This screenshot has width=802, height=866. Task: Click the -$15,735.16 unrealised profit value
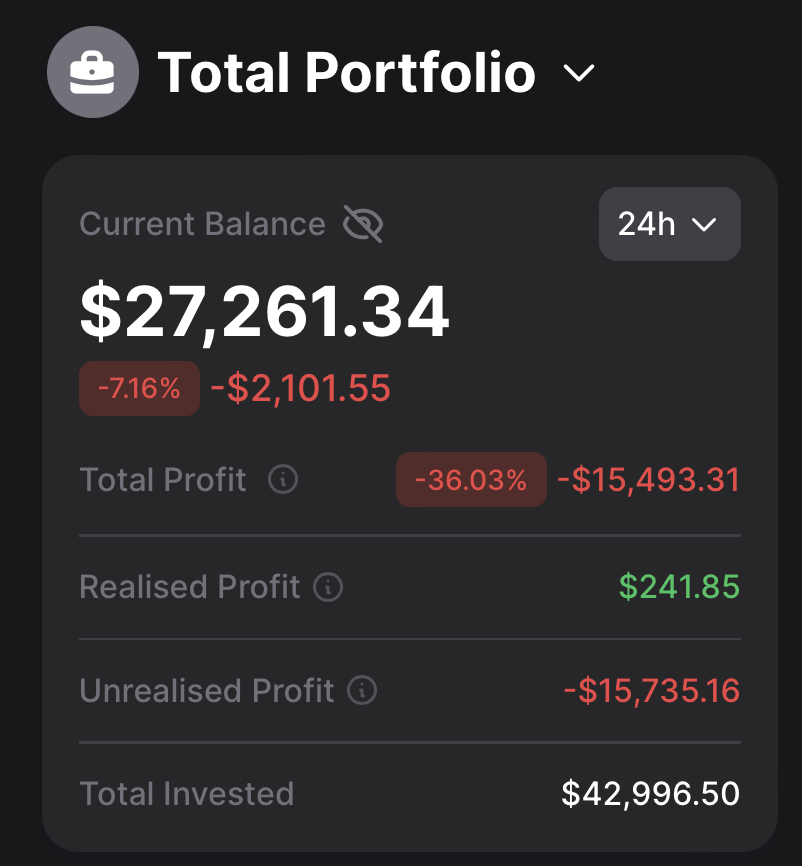click(x=651, y=690)
